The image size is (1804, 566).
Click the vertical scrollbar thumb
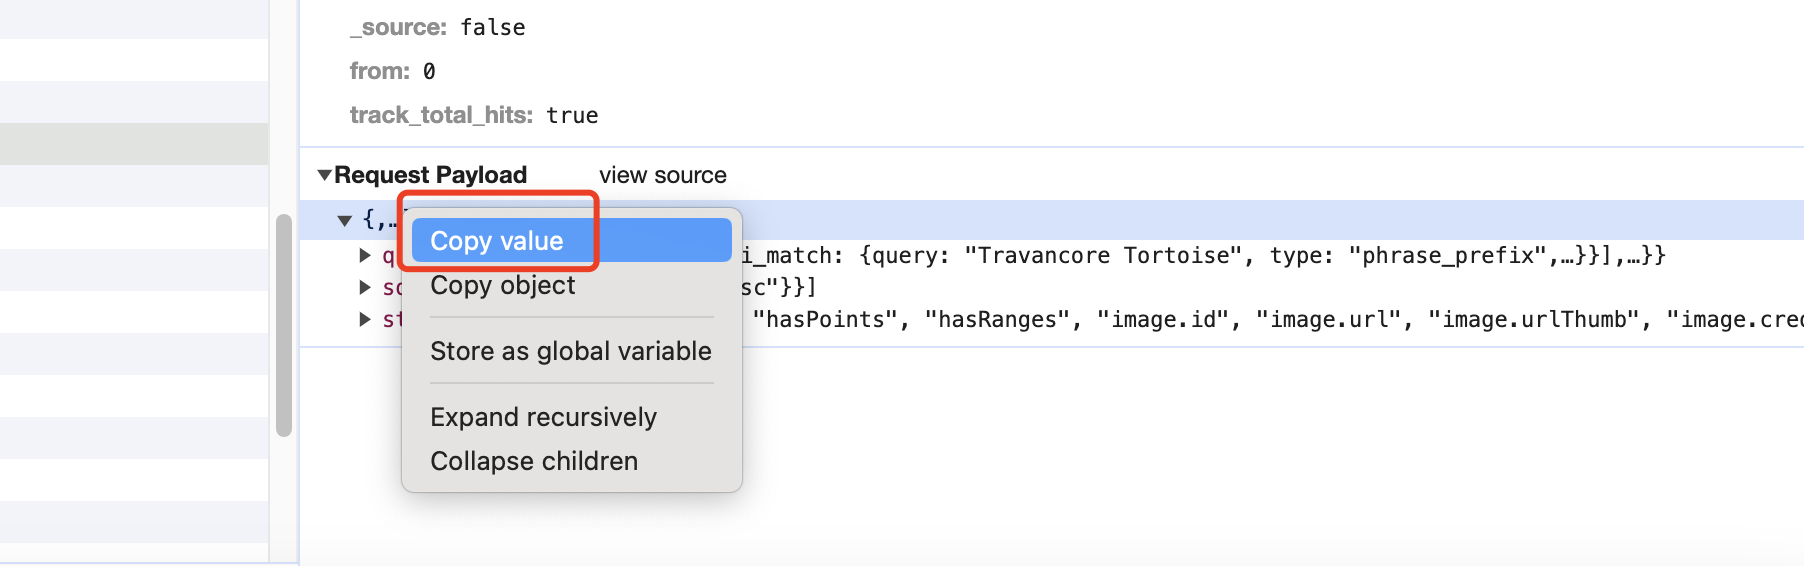click(284, 325)
